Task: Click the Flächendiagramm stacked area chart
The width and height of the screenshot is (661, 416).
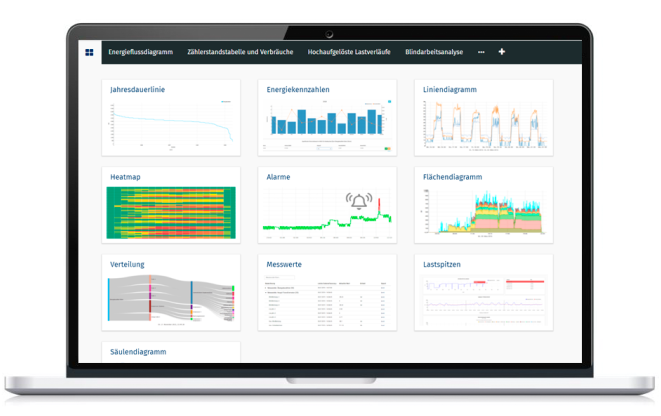Action: tap(484, 214)
